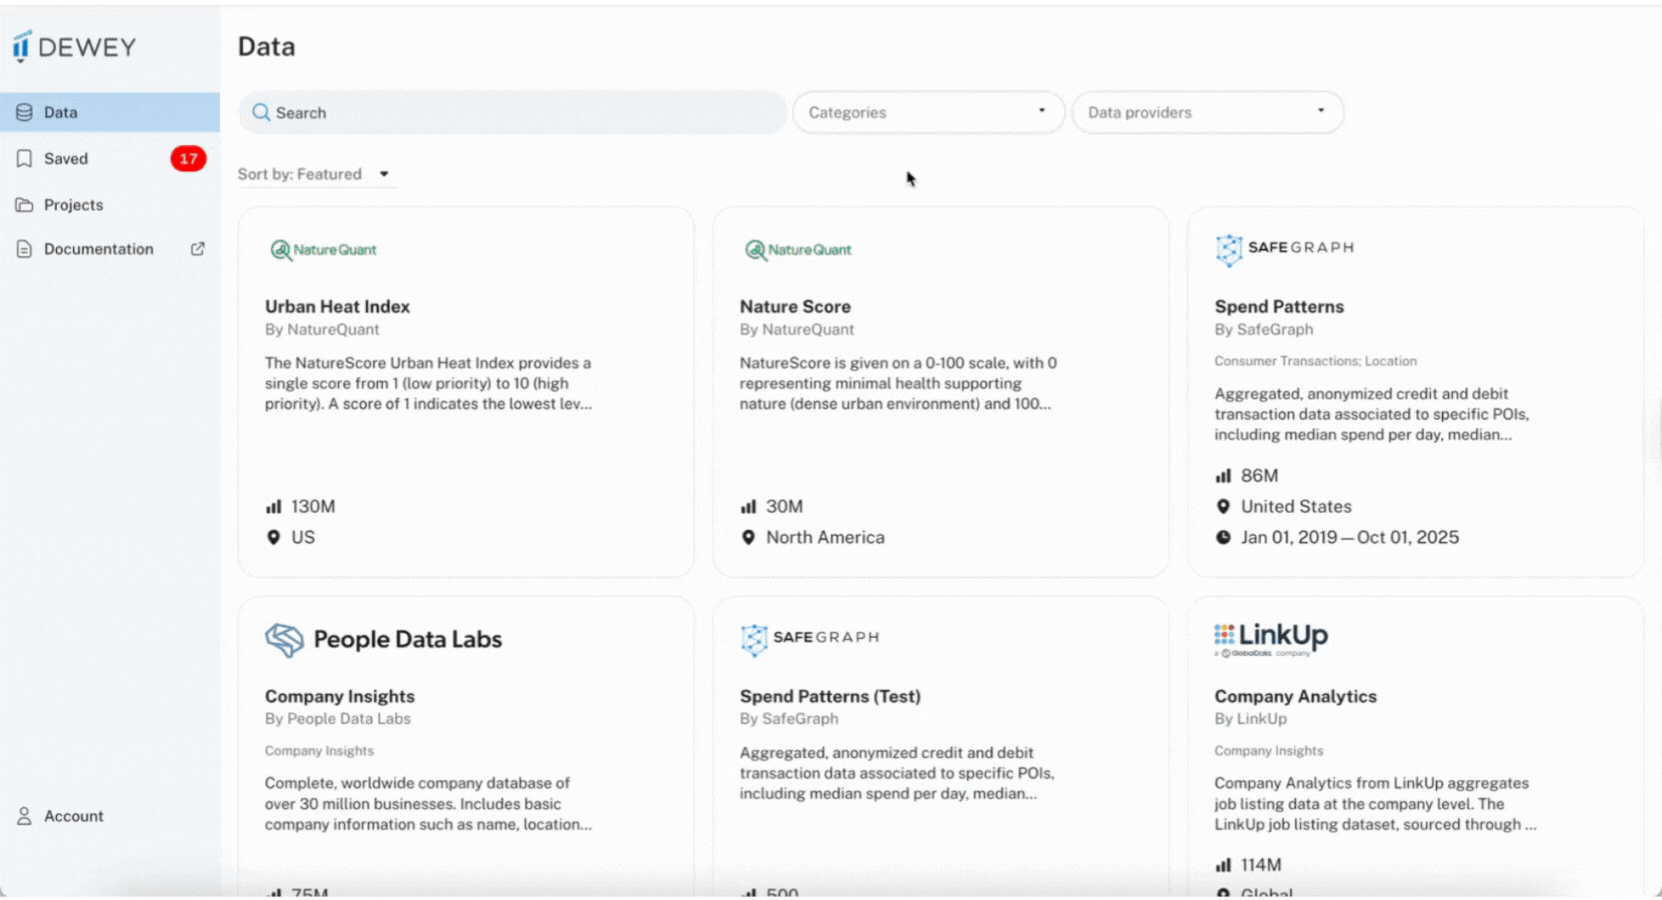Click the bar chart icon next to 30M

[748, 507]
